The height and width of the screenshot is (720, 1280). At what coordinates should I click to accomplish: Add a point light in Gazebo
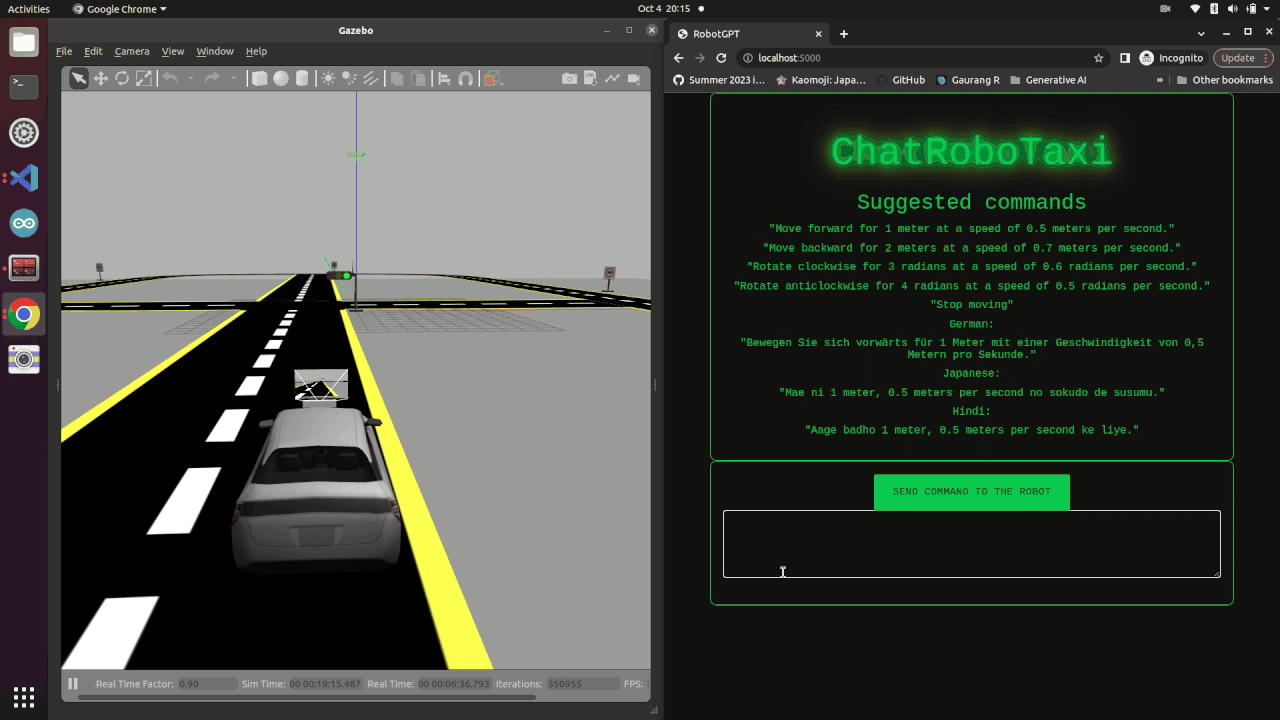click(x=328, y=79)
